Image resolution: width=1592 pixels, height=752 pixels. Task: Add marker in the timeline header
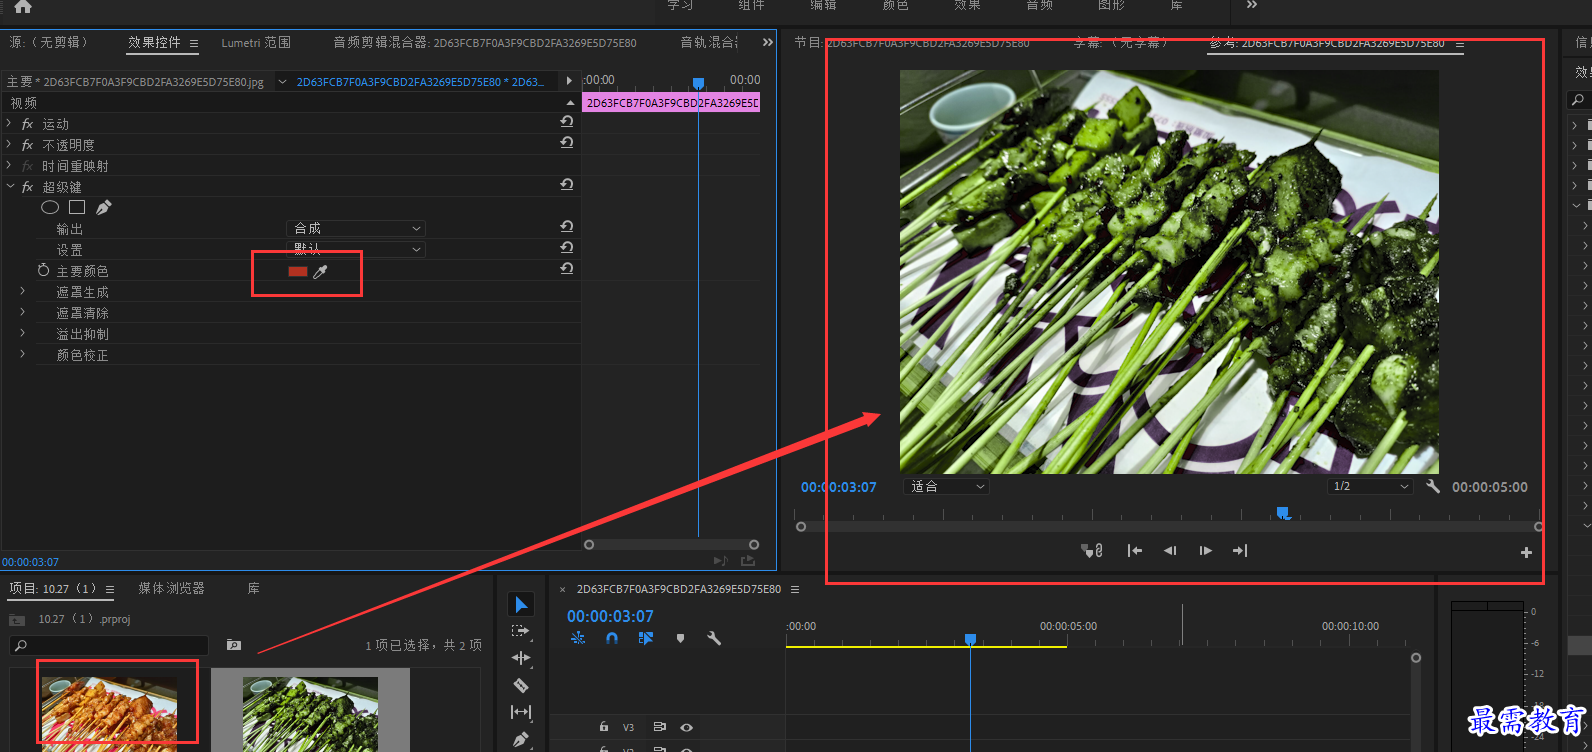[x=680, y=638]
